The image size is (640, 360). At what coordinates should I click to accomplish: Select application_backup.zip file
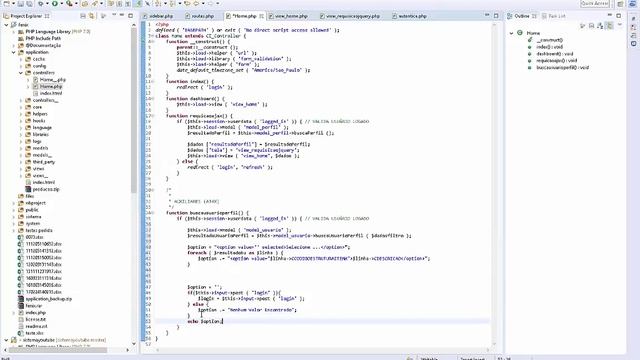tap(48, 299)
